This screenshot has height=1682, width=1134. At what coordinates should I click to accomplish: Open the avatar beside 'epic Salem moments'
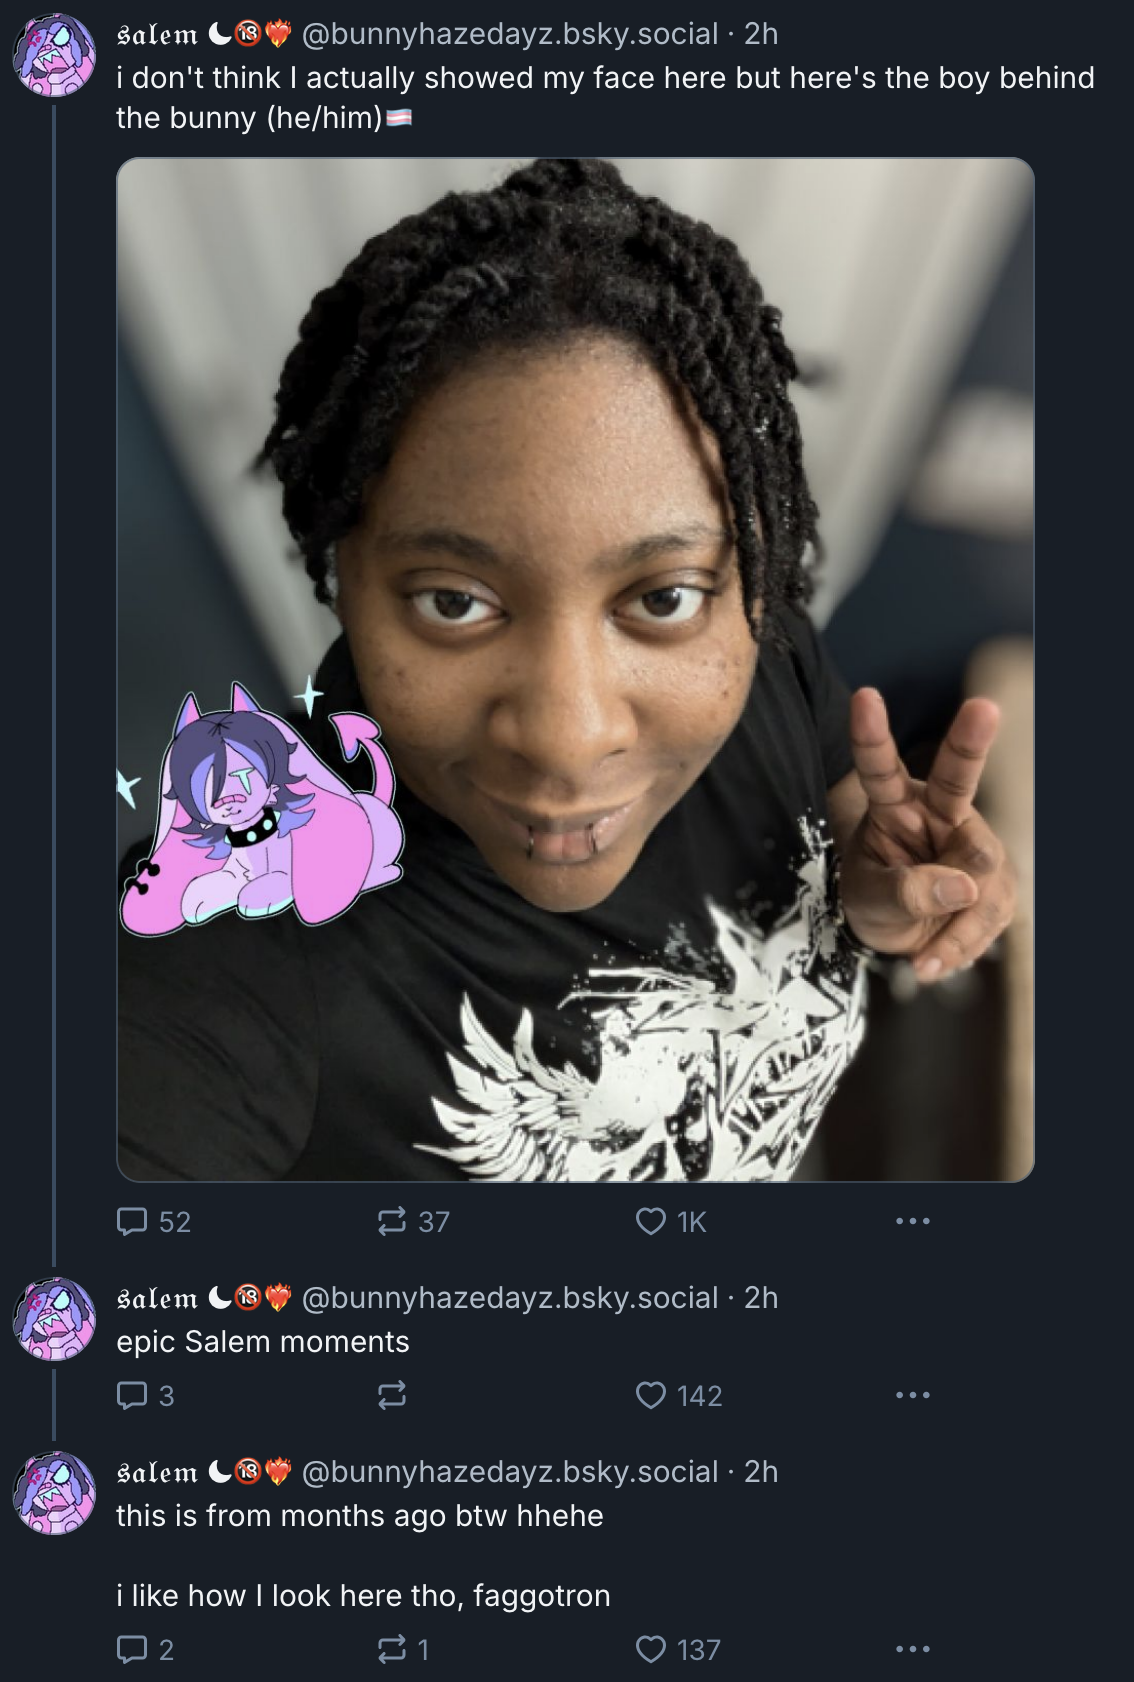coord(54,1319)
